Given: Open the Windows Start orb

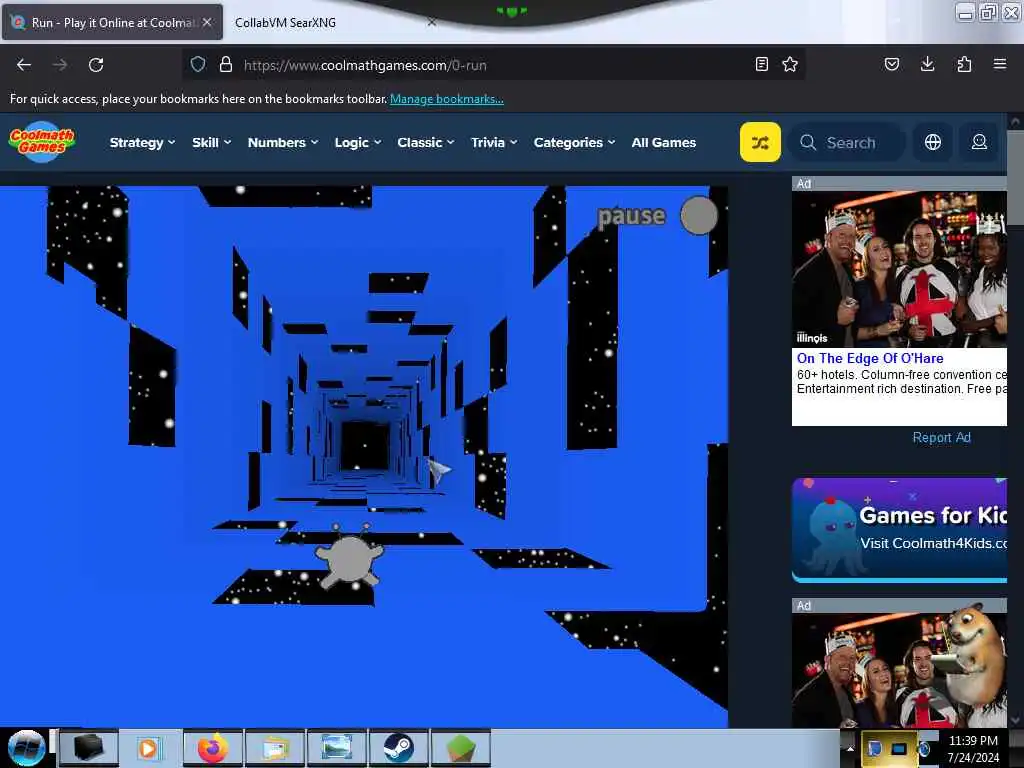Looking at the screenshot, I should point(26,748).
